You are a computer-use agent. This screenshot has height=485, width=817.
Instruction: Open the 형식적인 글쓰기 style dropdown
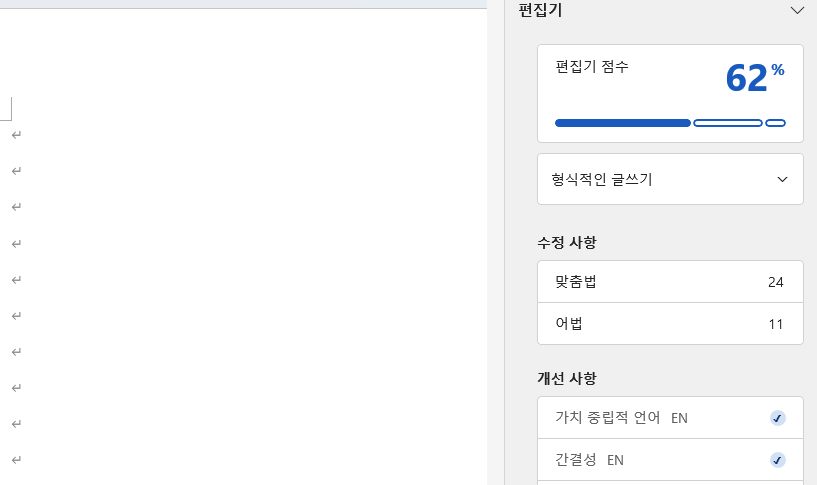pyautogui.click(x=669, y=180)
